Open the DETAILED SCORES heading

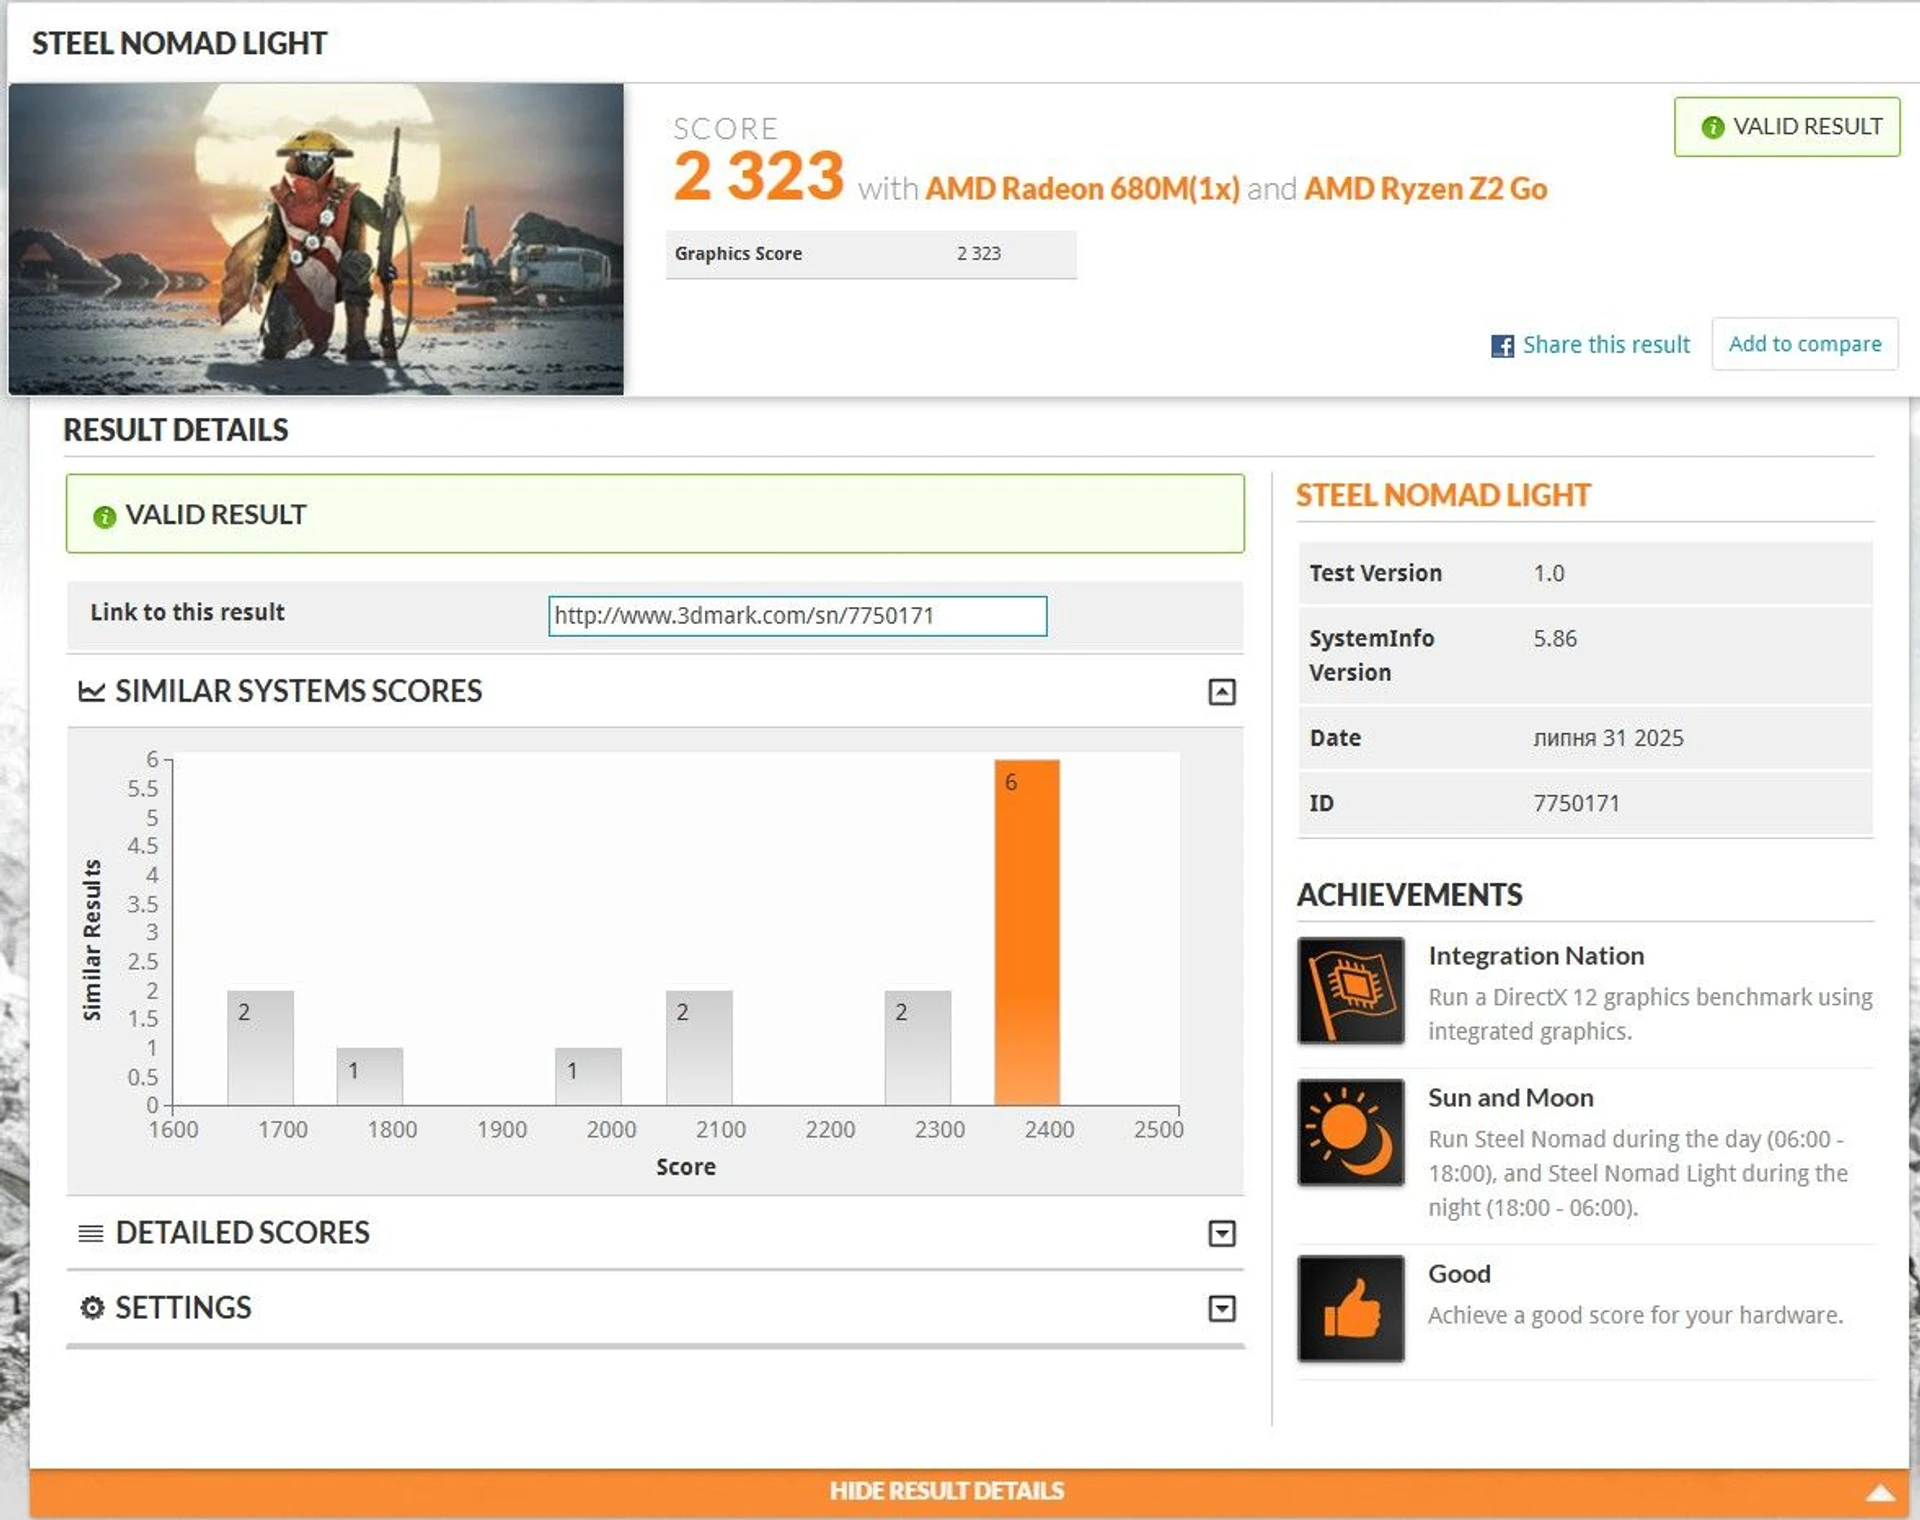coord(242,1233)
